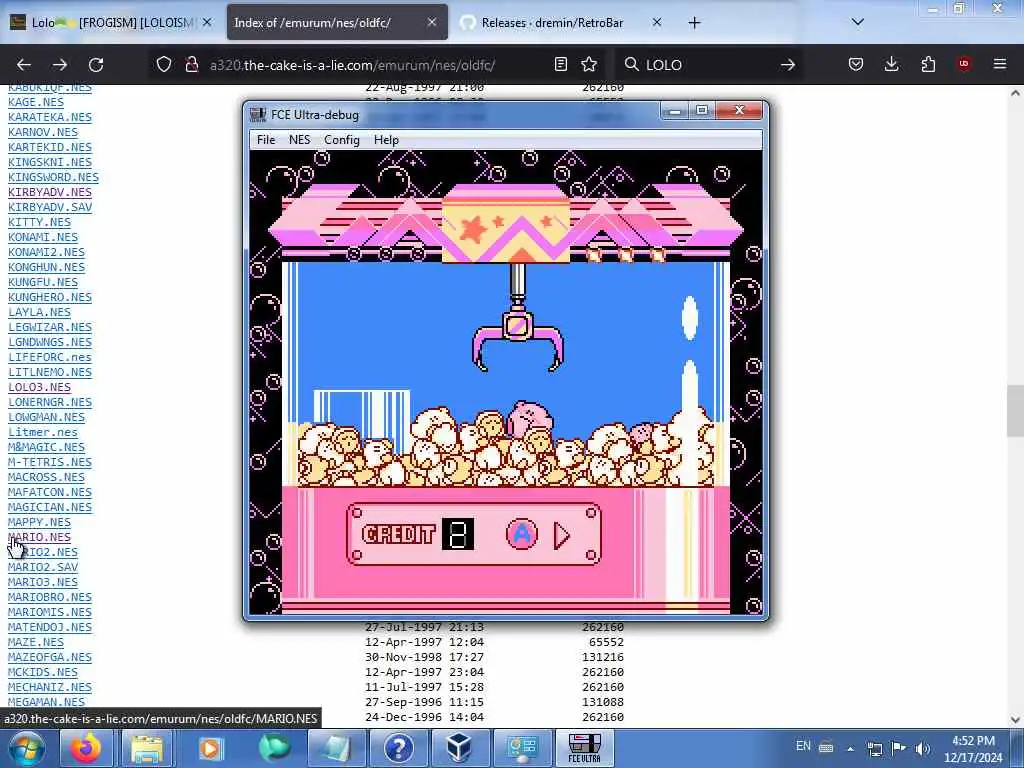Viewport: 1024px width, 768px height.
Task: Open the KARATEKA.NES link
Action: 50,117
